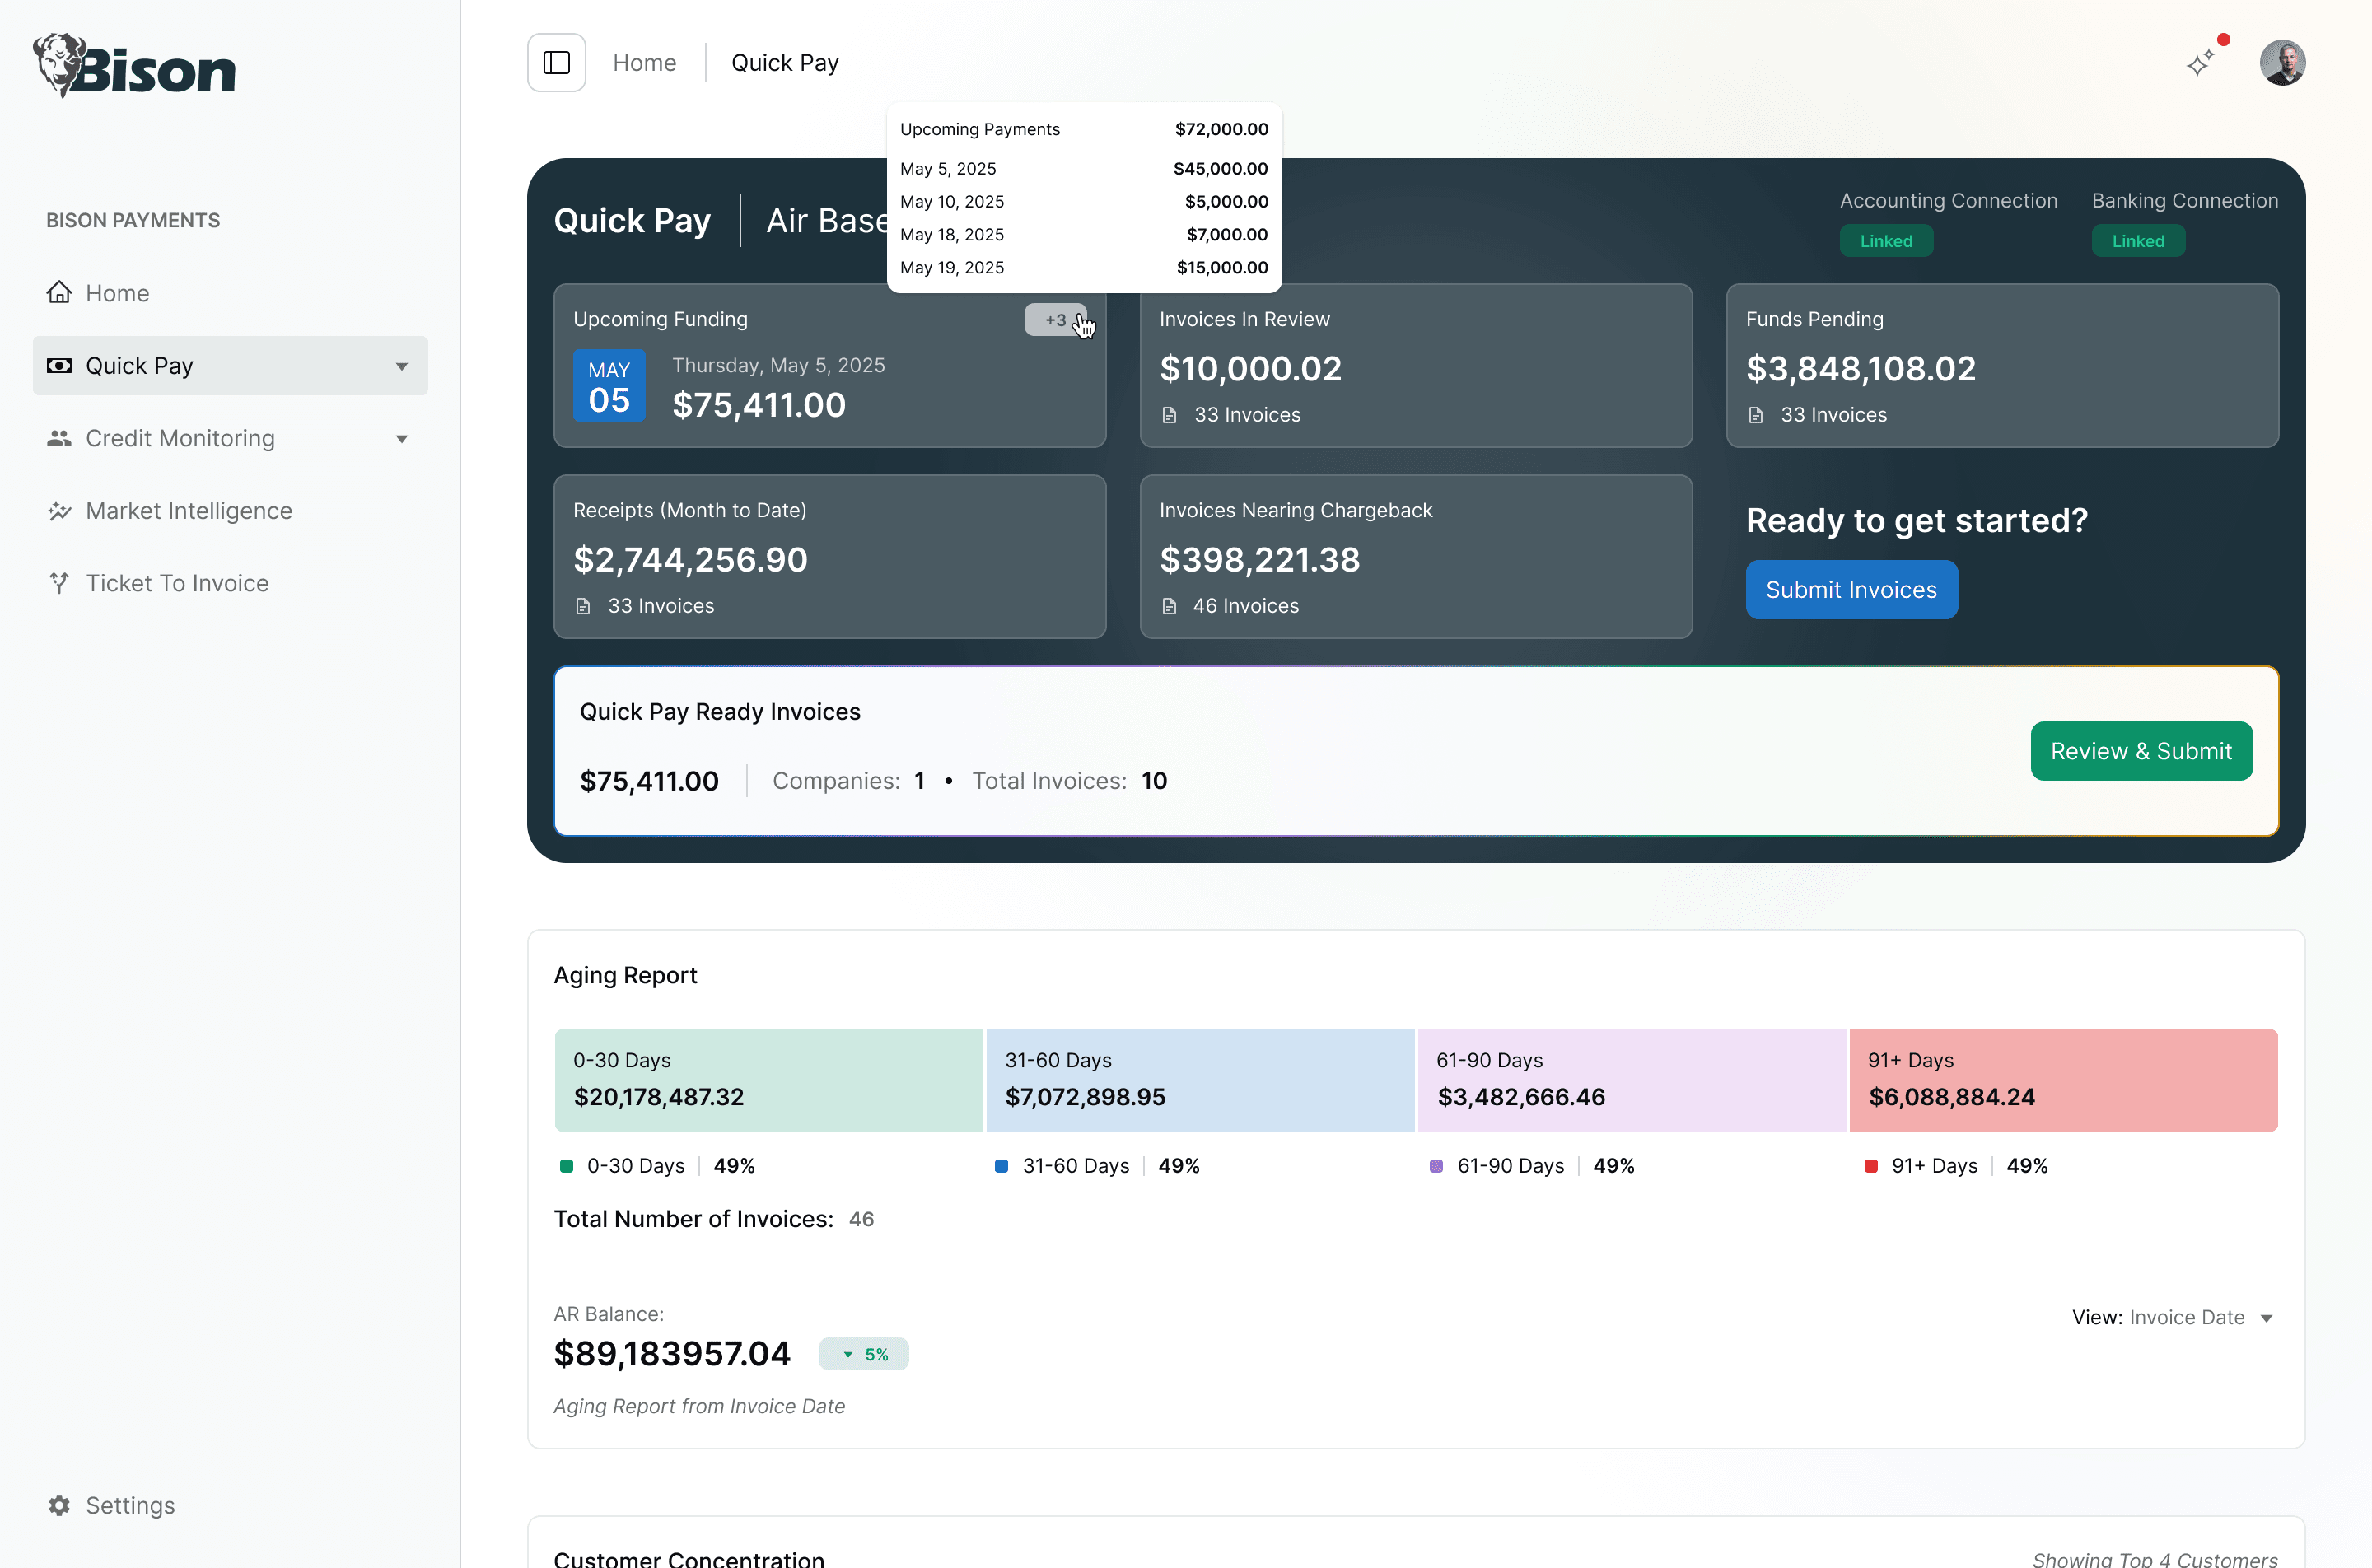Click the Accounting Connection Linked badge
Viewport: 2372px width, 1568px height.
[x=1886, y=241]
